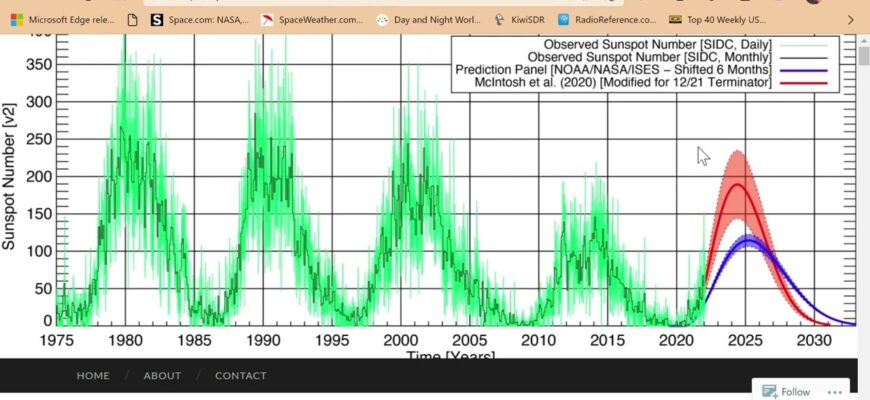
Task: Expand the bookmarks overflow chevron
Action: pos(851,19)
